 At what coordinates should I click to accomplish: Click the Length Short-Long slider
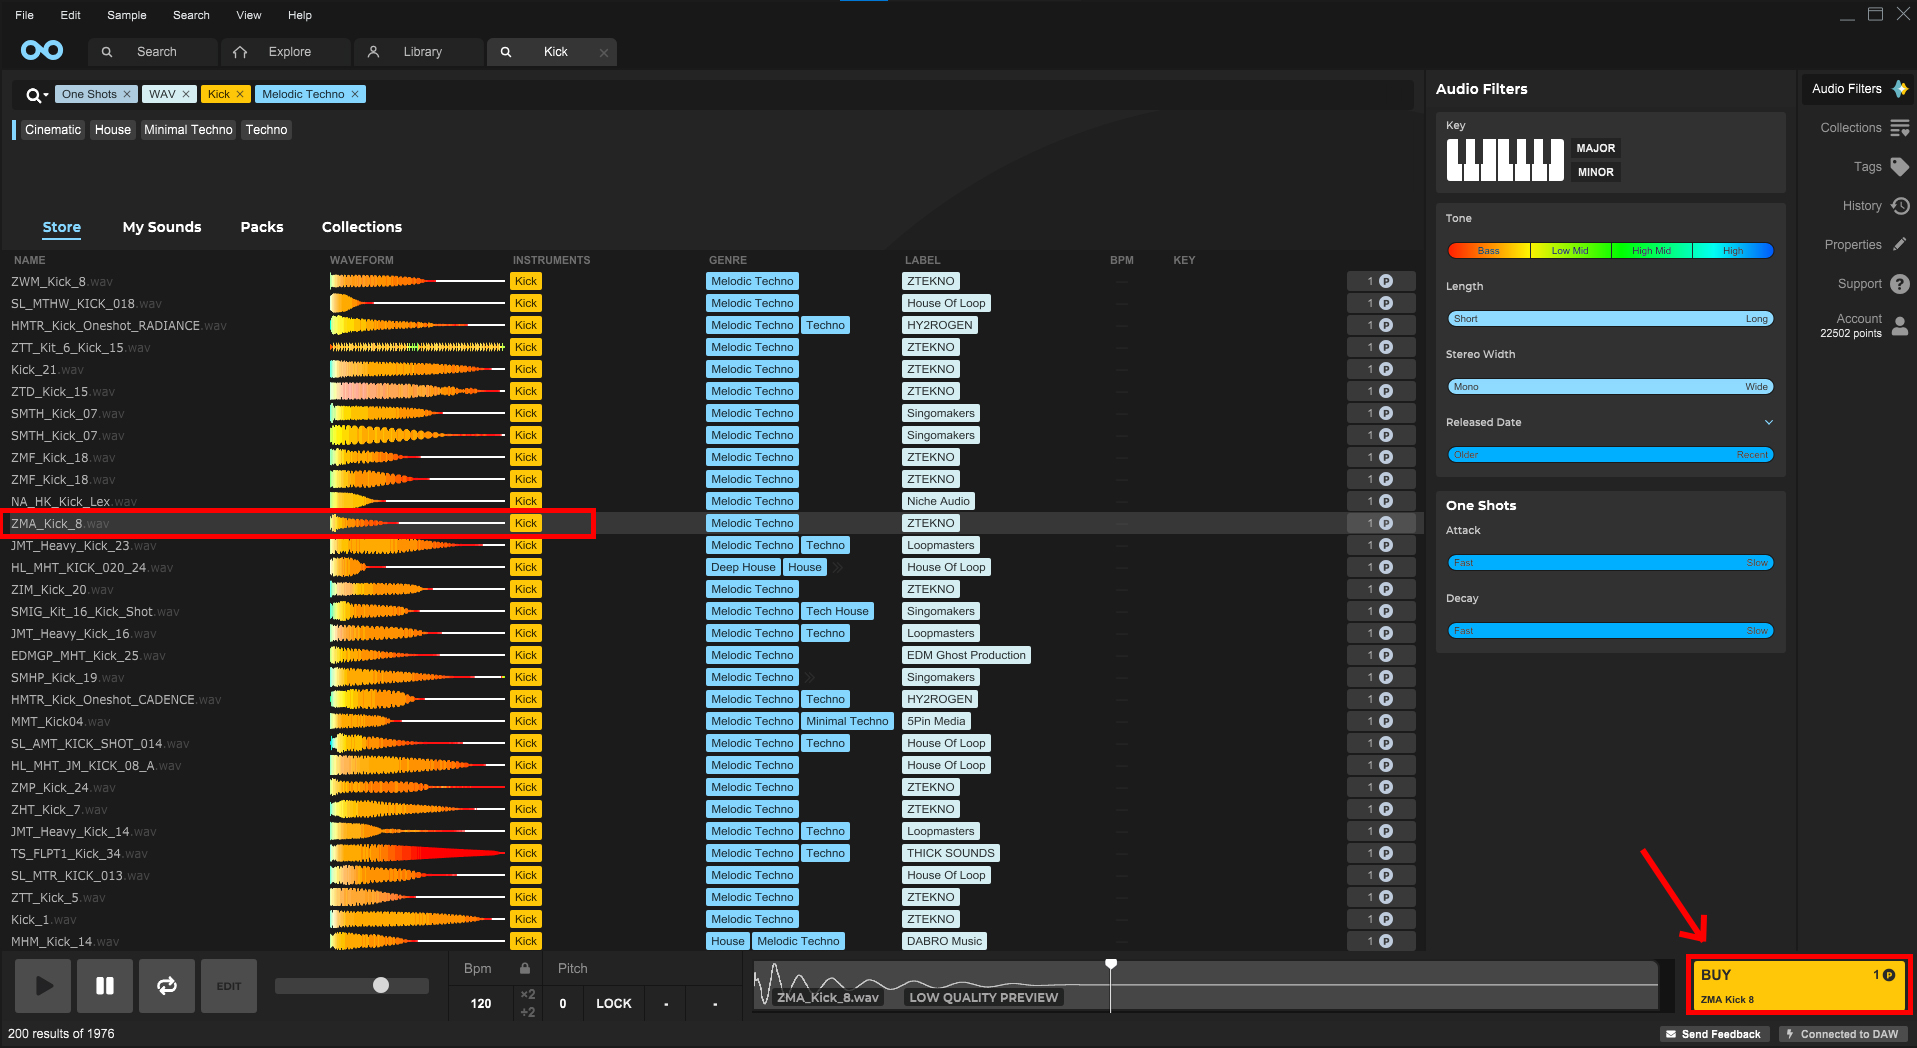pos(1610,319)
